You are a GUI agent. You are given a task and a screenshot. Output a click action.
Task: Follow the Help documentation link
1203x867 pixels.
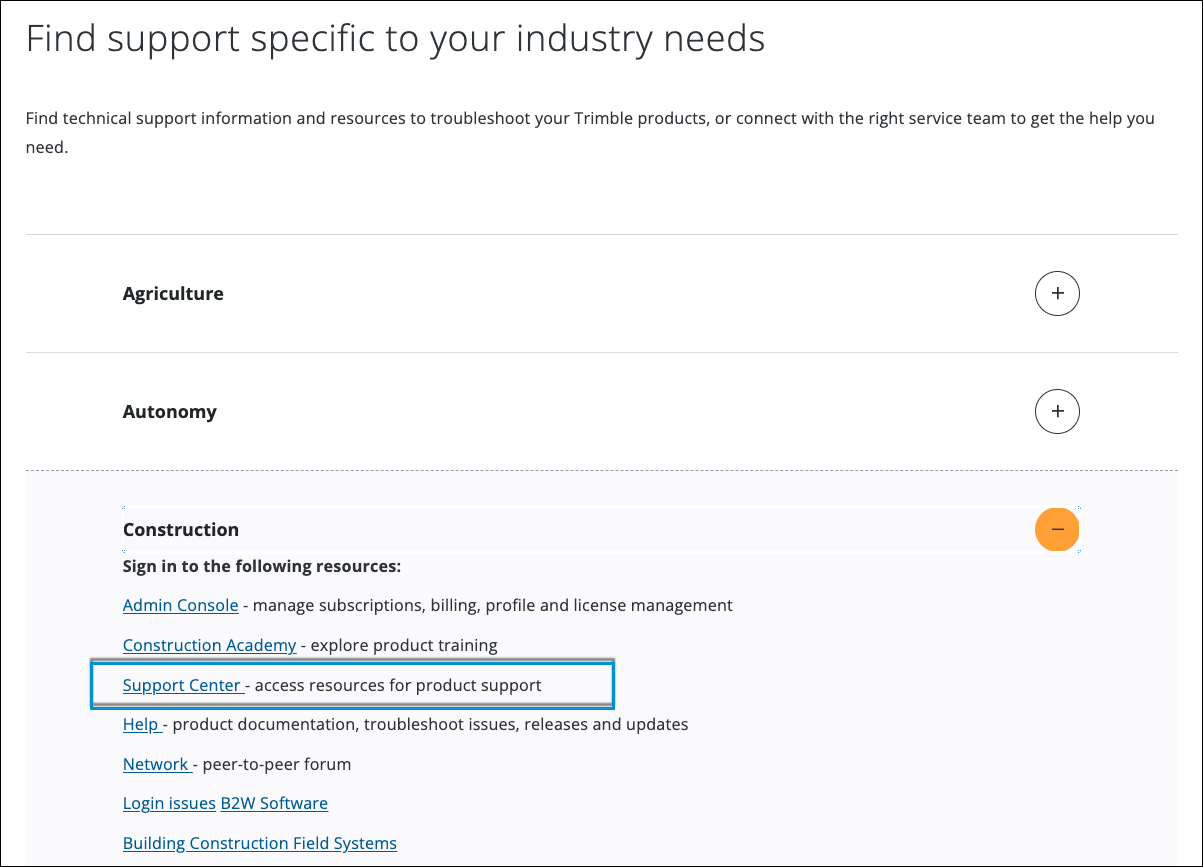point(139,724)
